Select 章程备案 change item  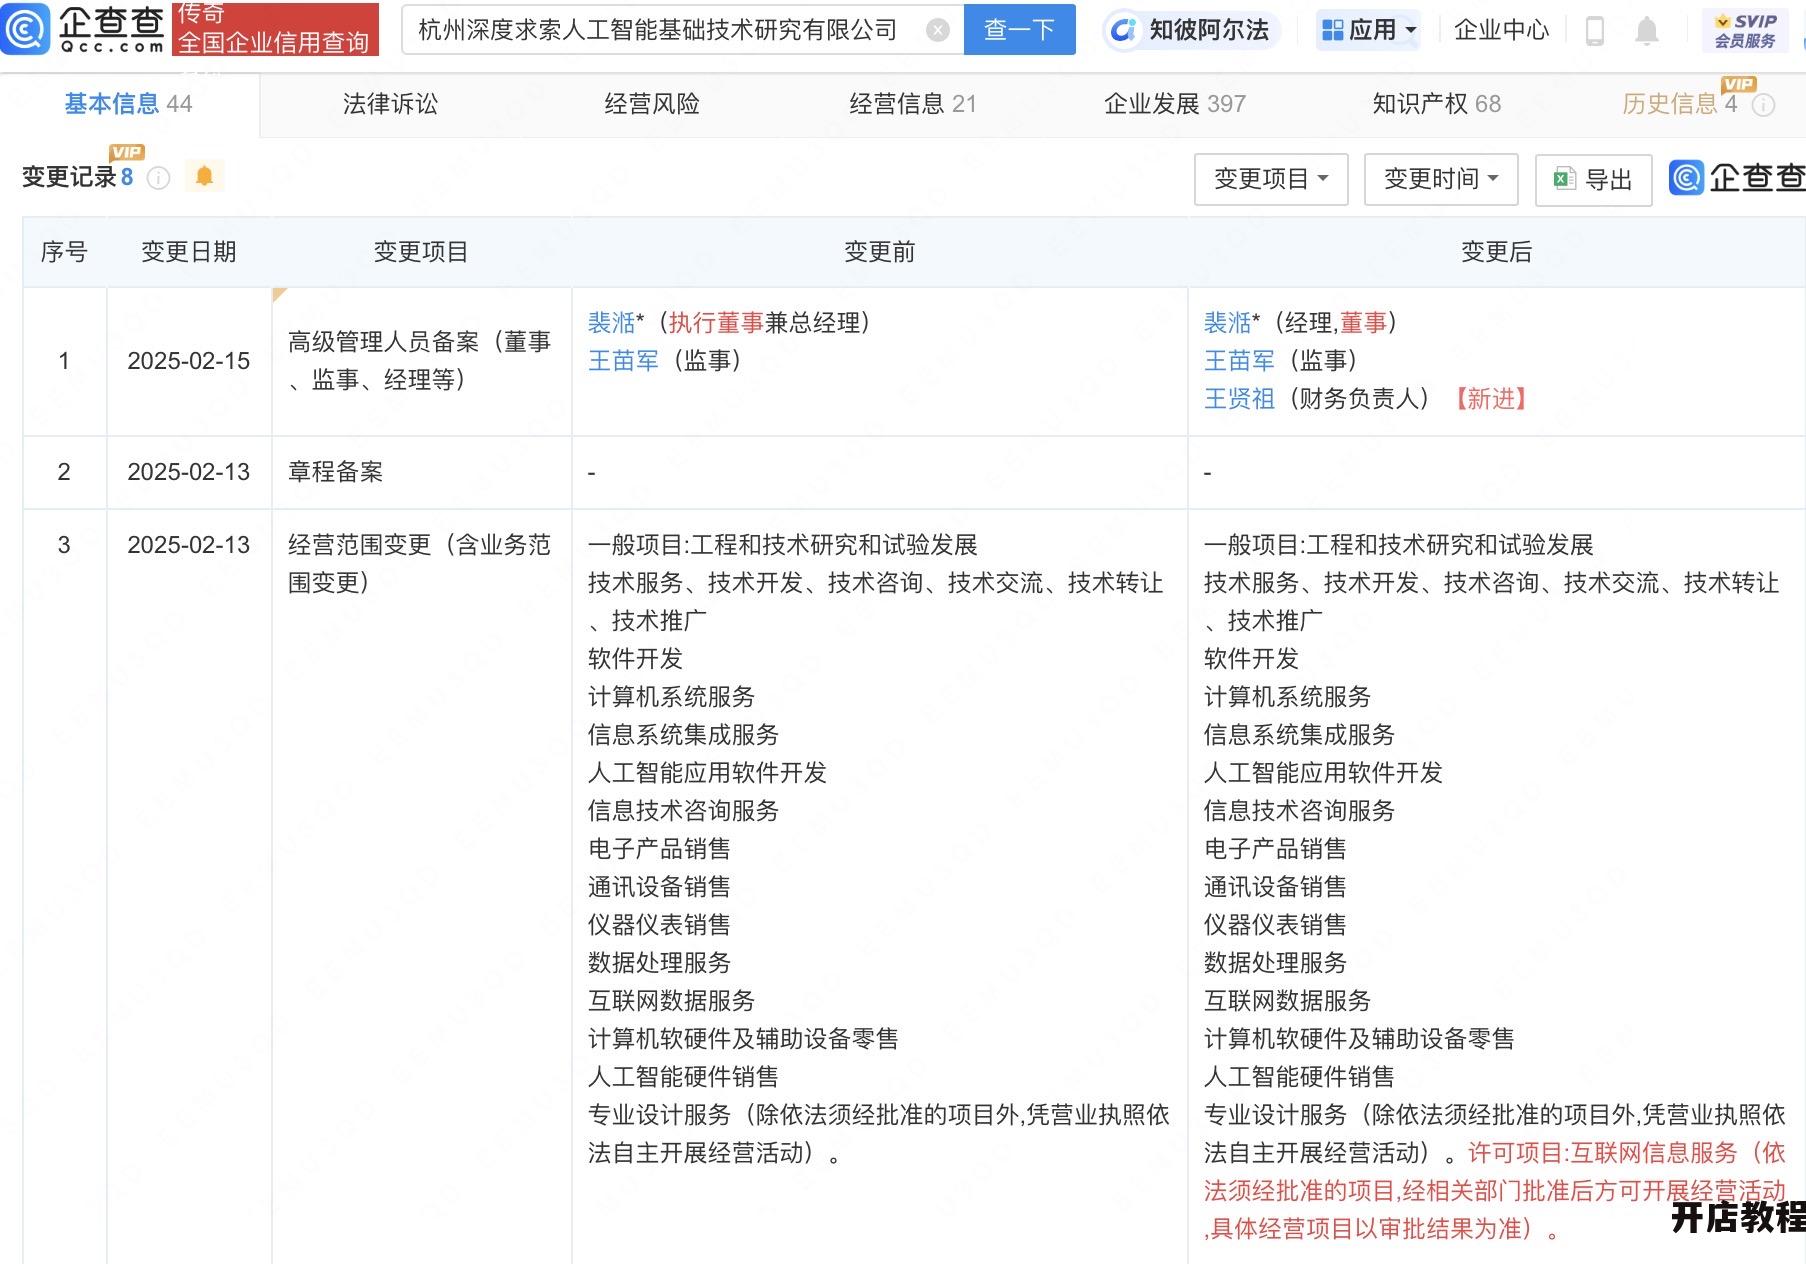(336, 472)
